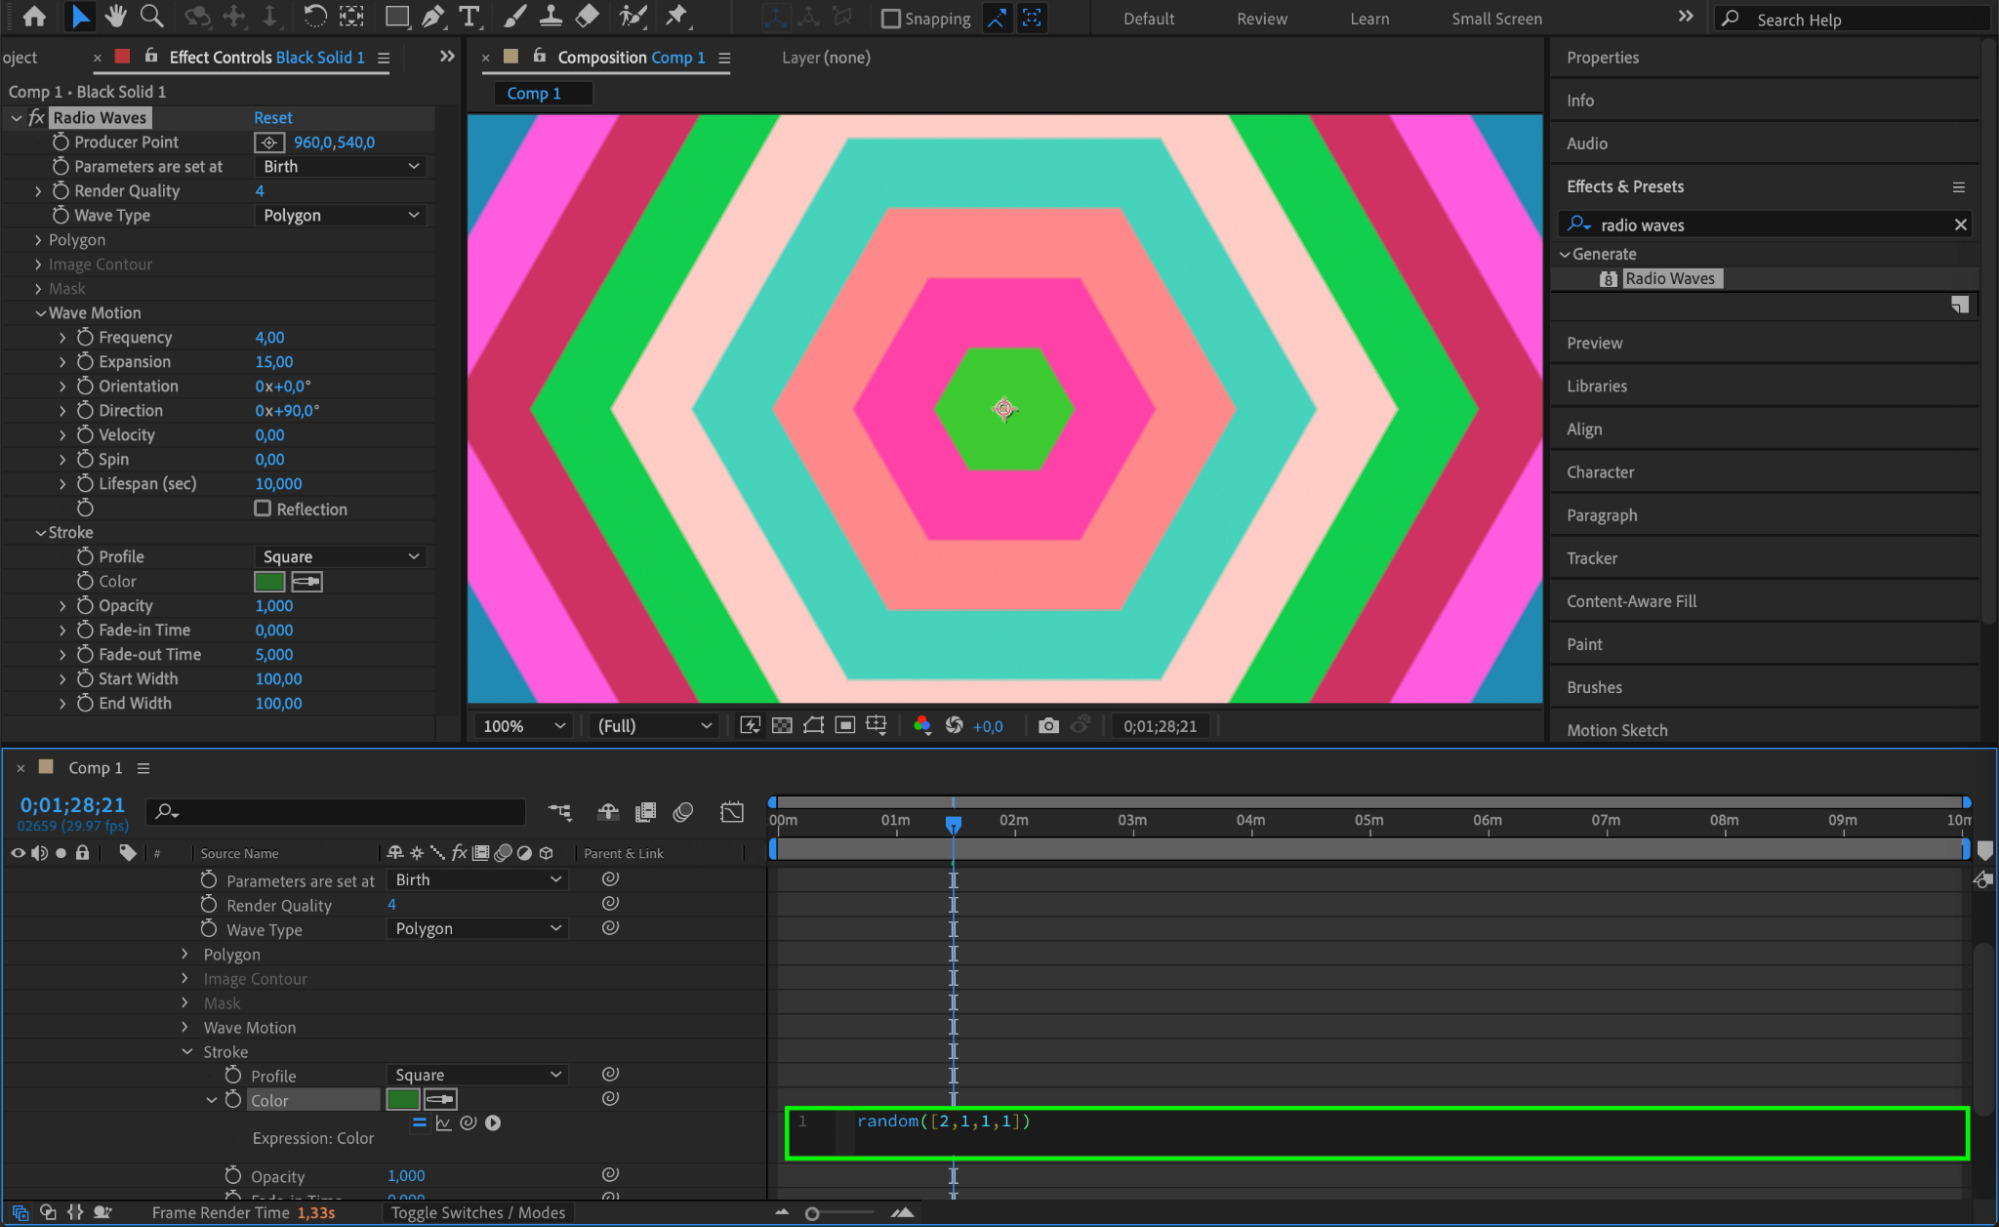Viewport: 1999px width, 1227px height.
Task: Enable the Reflection checkbox
Action: pos(263,508)
